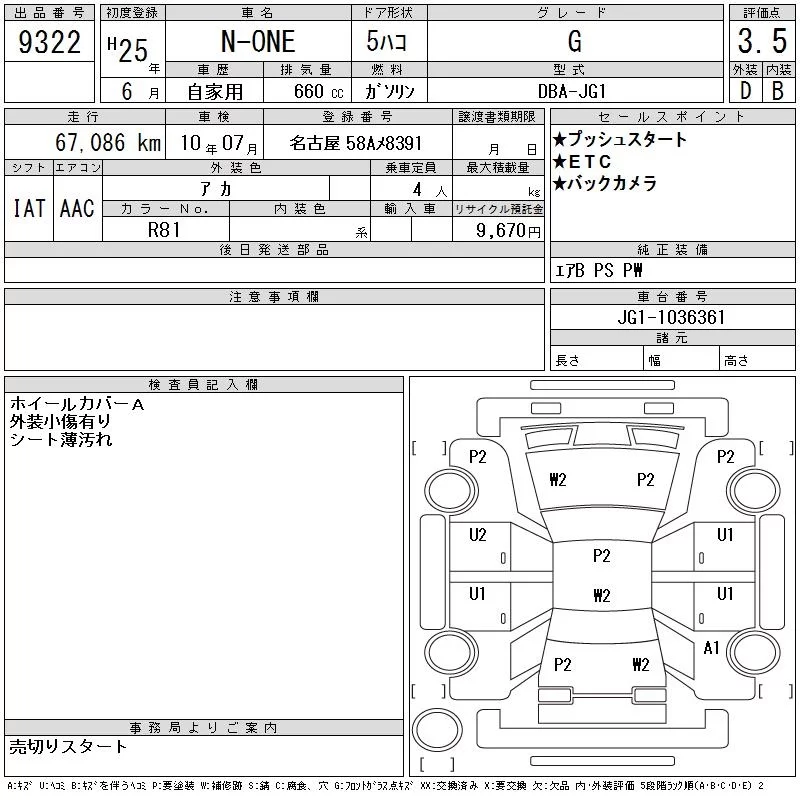800x800 pixels.
Task: Select the exterior color value アカ
Action: [216, 189]
